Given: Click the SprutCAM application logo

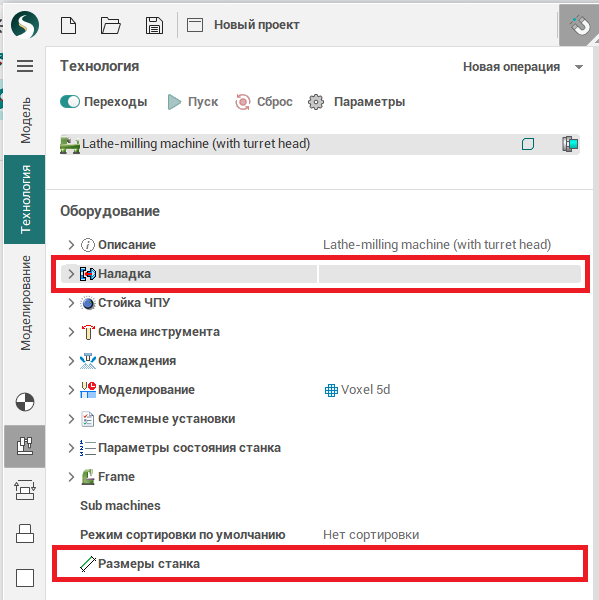Looking at the screenshot, I should click(x=25, y=25).
